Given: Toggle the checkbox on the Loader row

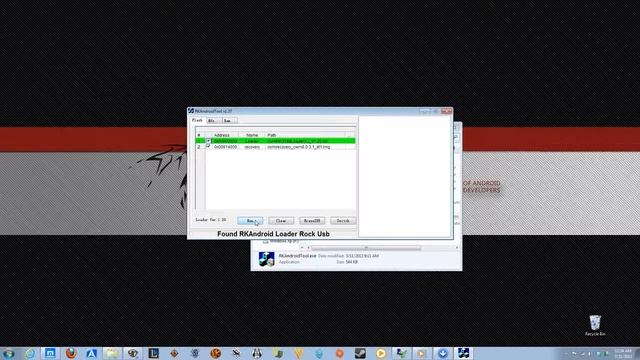Looking at the screenshot, I should tap(208, 141).
